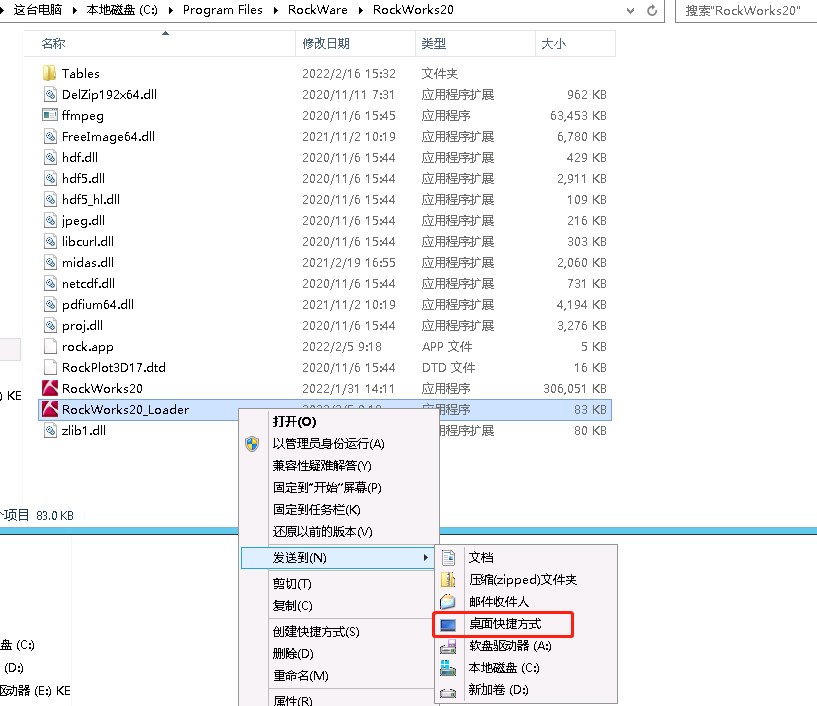Choose 创建快捷方式(S) menu entry
Viewport: 817px width, 706px height.
point(316,632)
